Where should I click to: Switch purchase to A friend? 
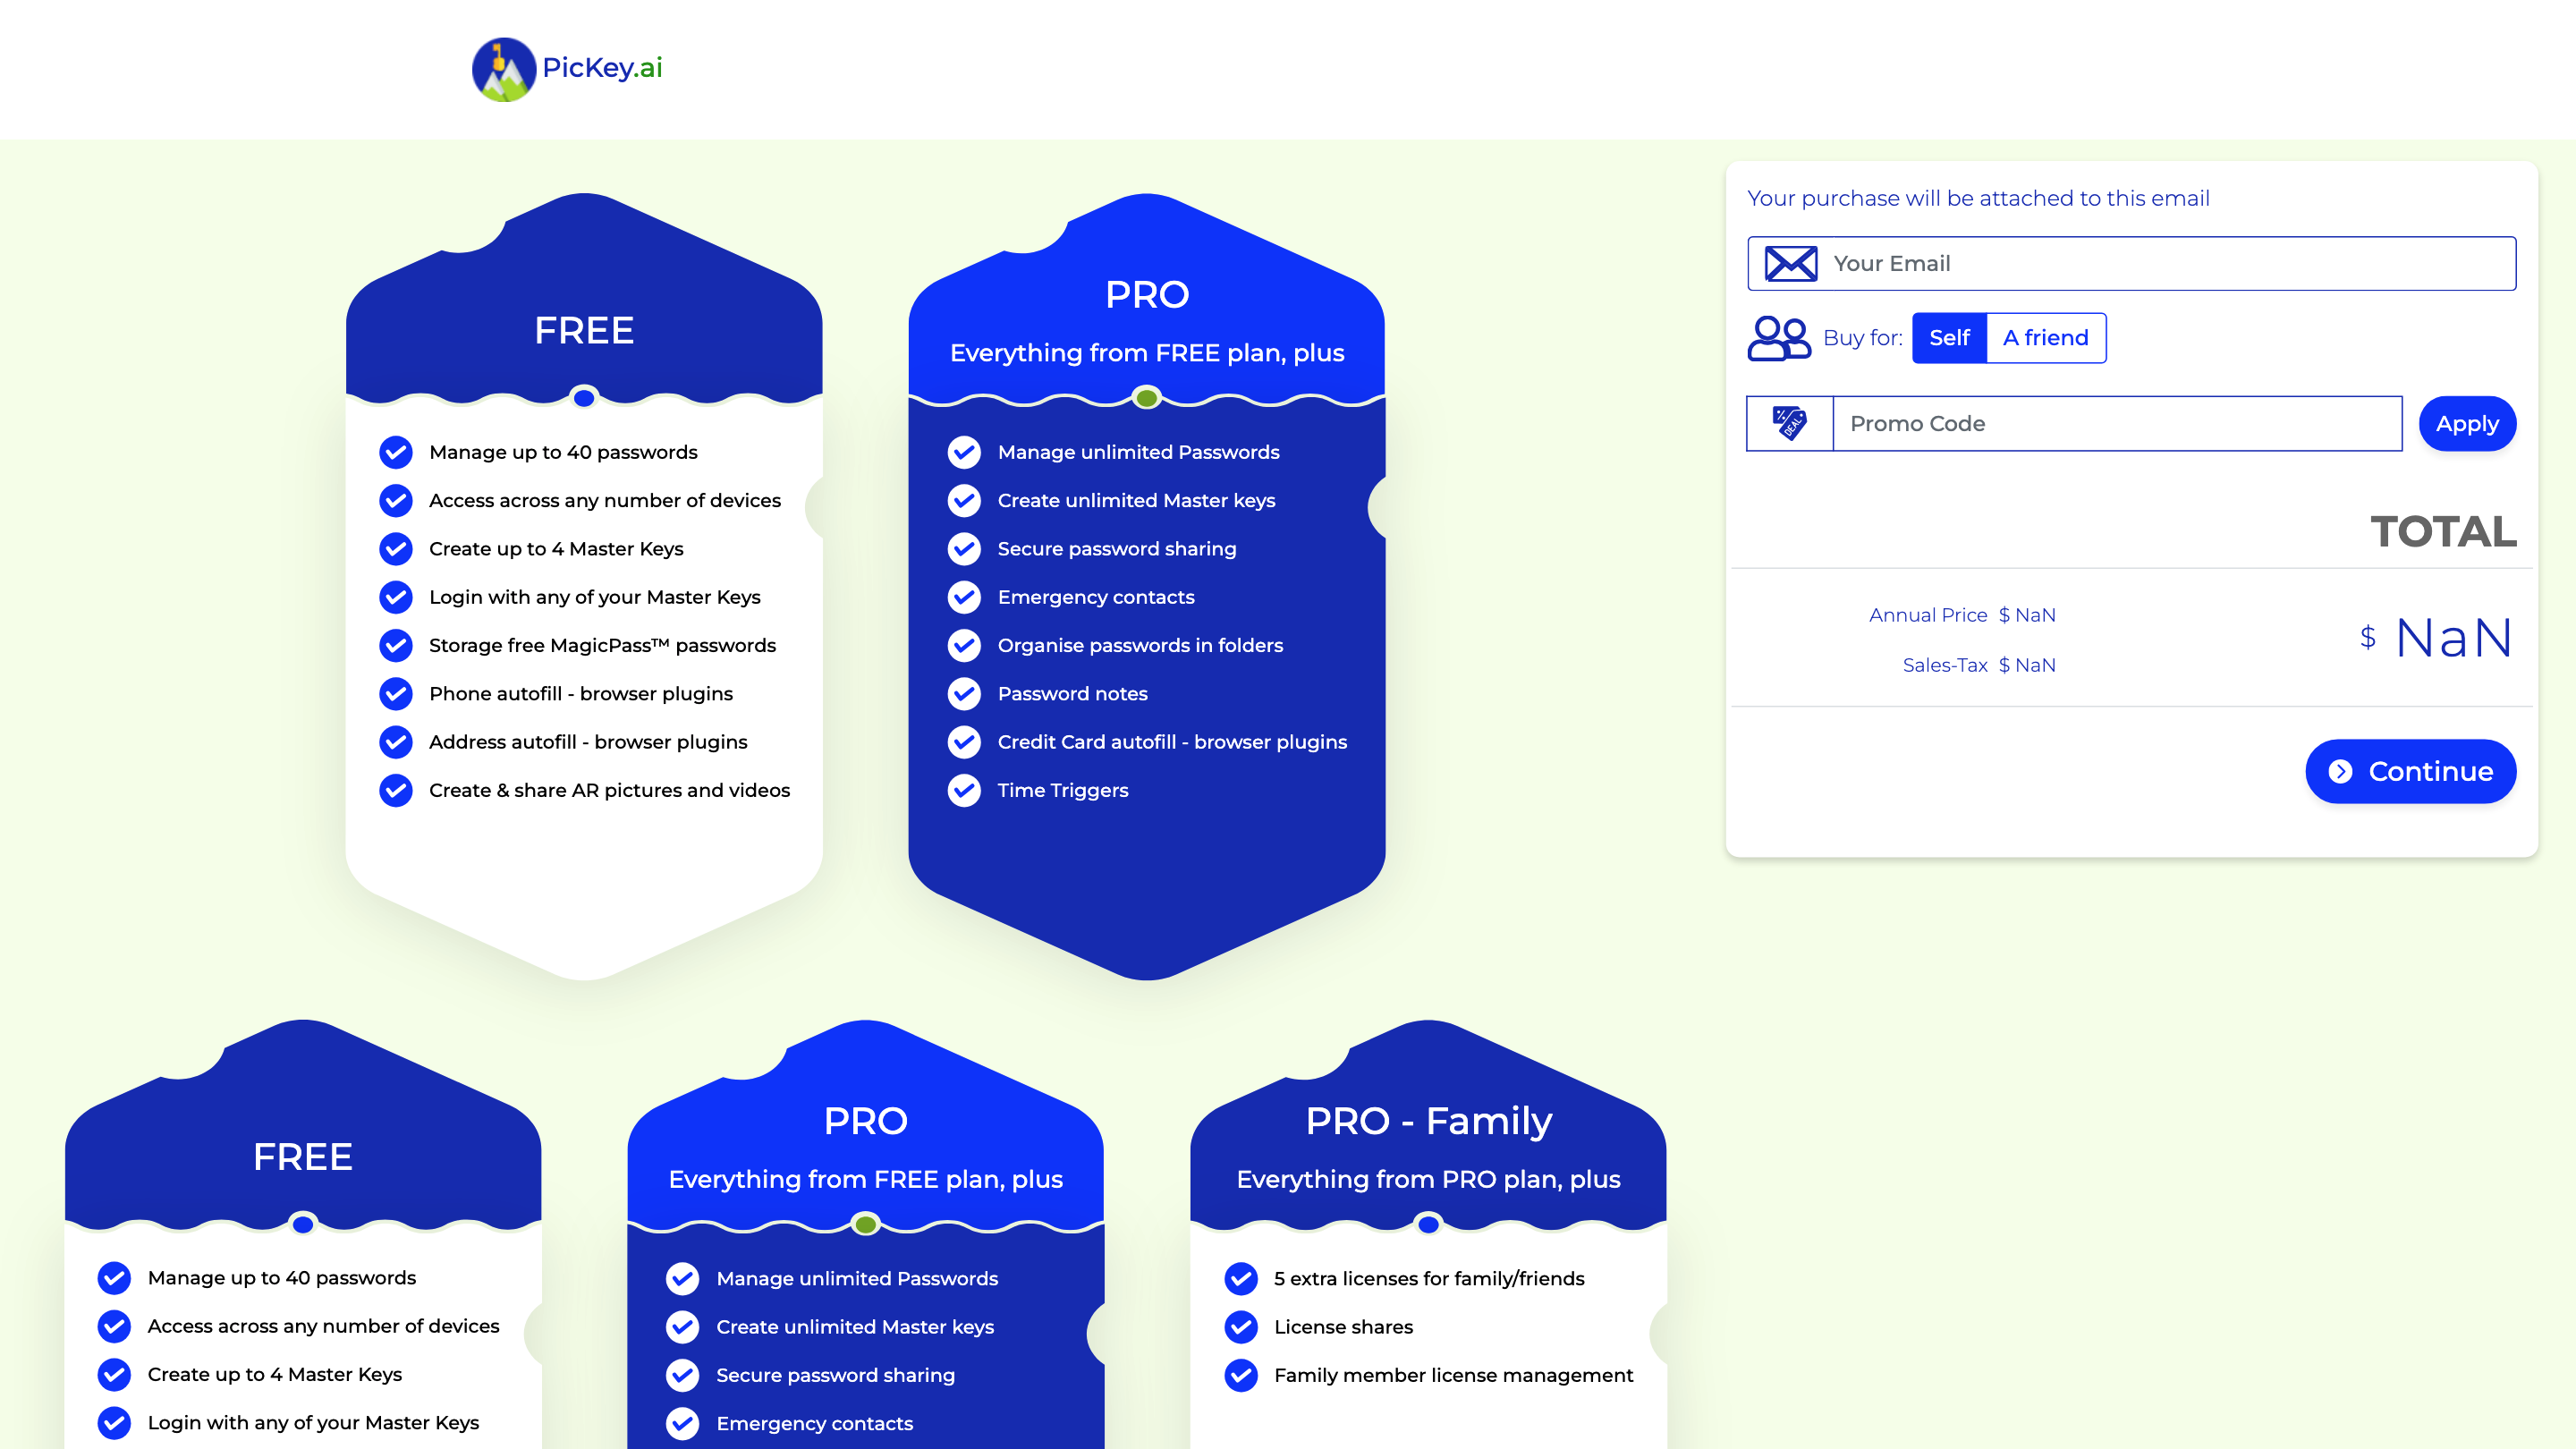2045,338
